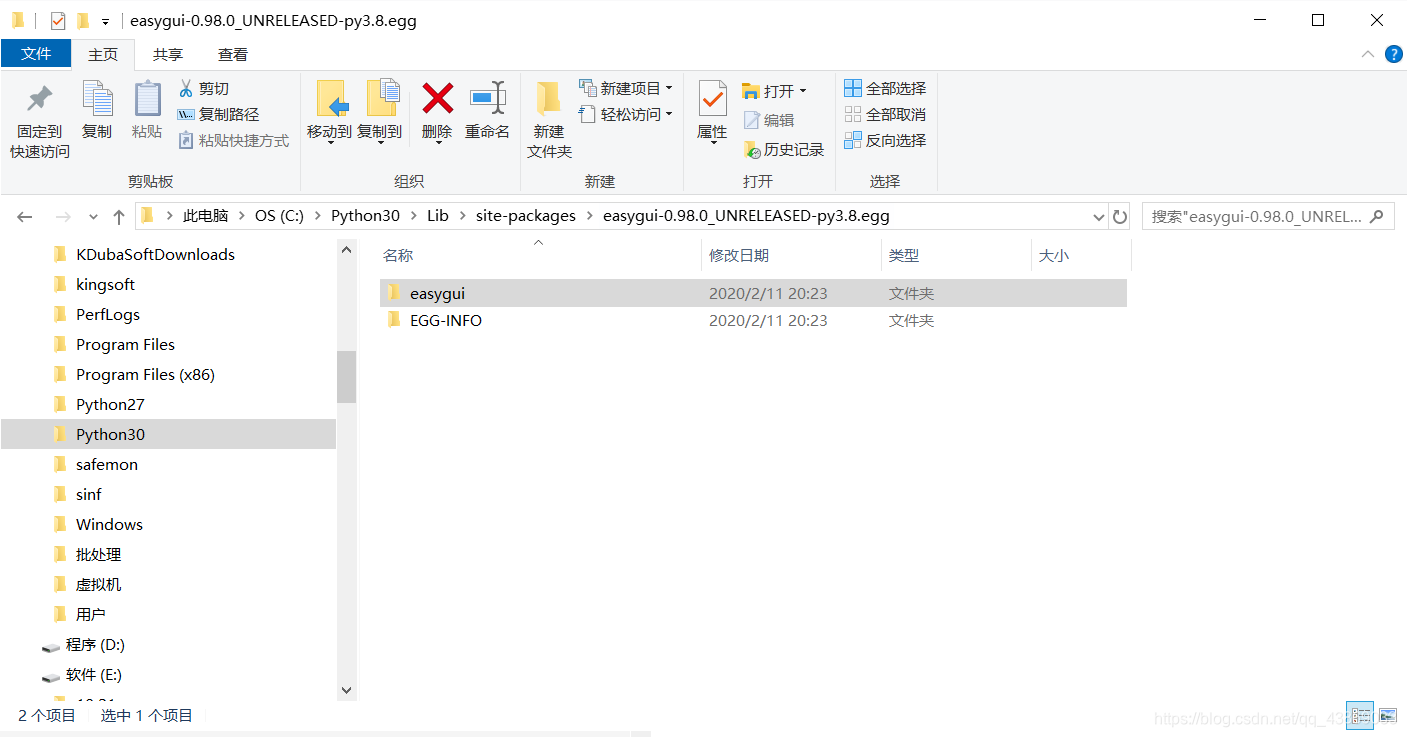Open the 属性 (Properties) icon

pos(711,113)
